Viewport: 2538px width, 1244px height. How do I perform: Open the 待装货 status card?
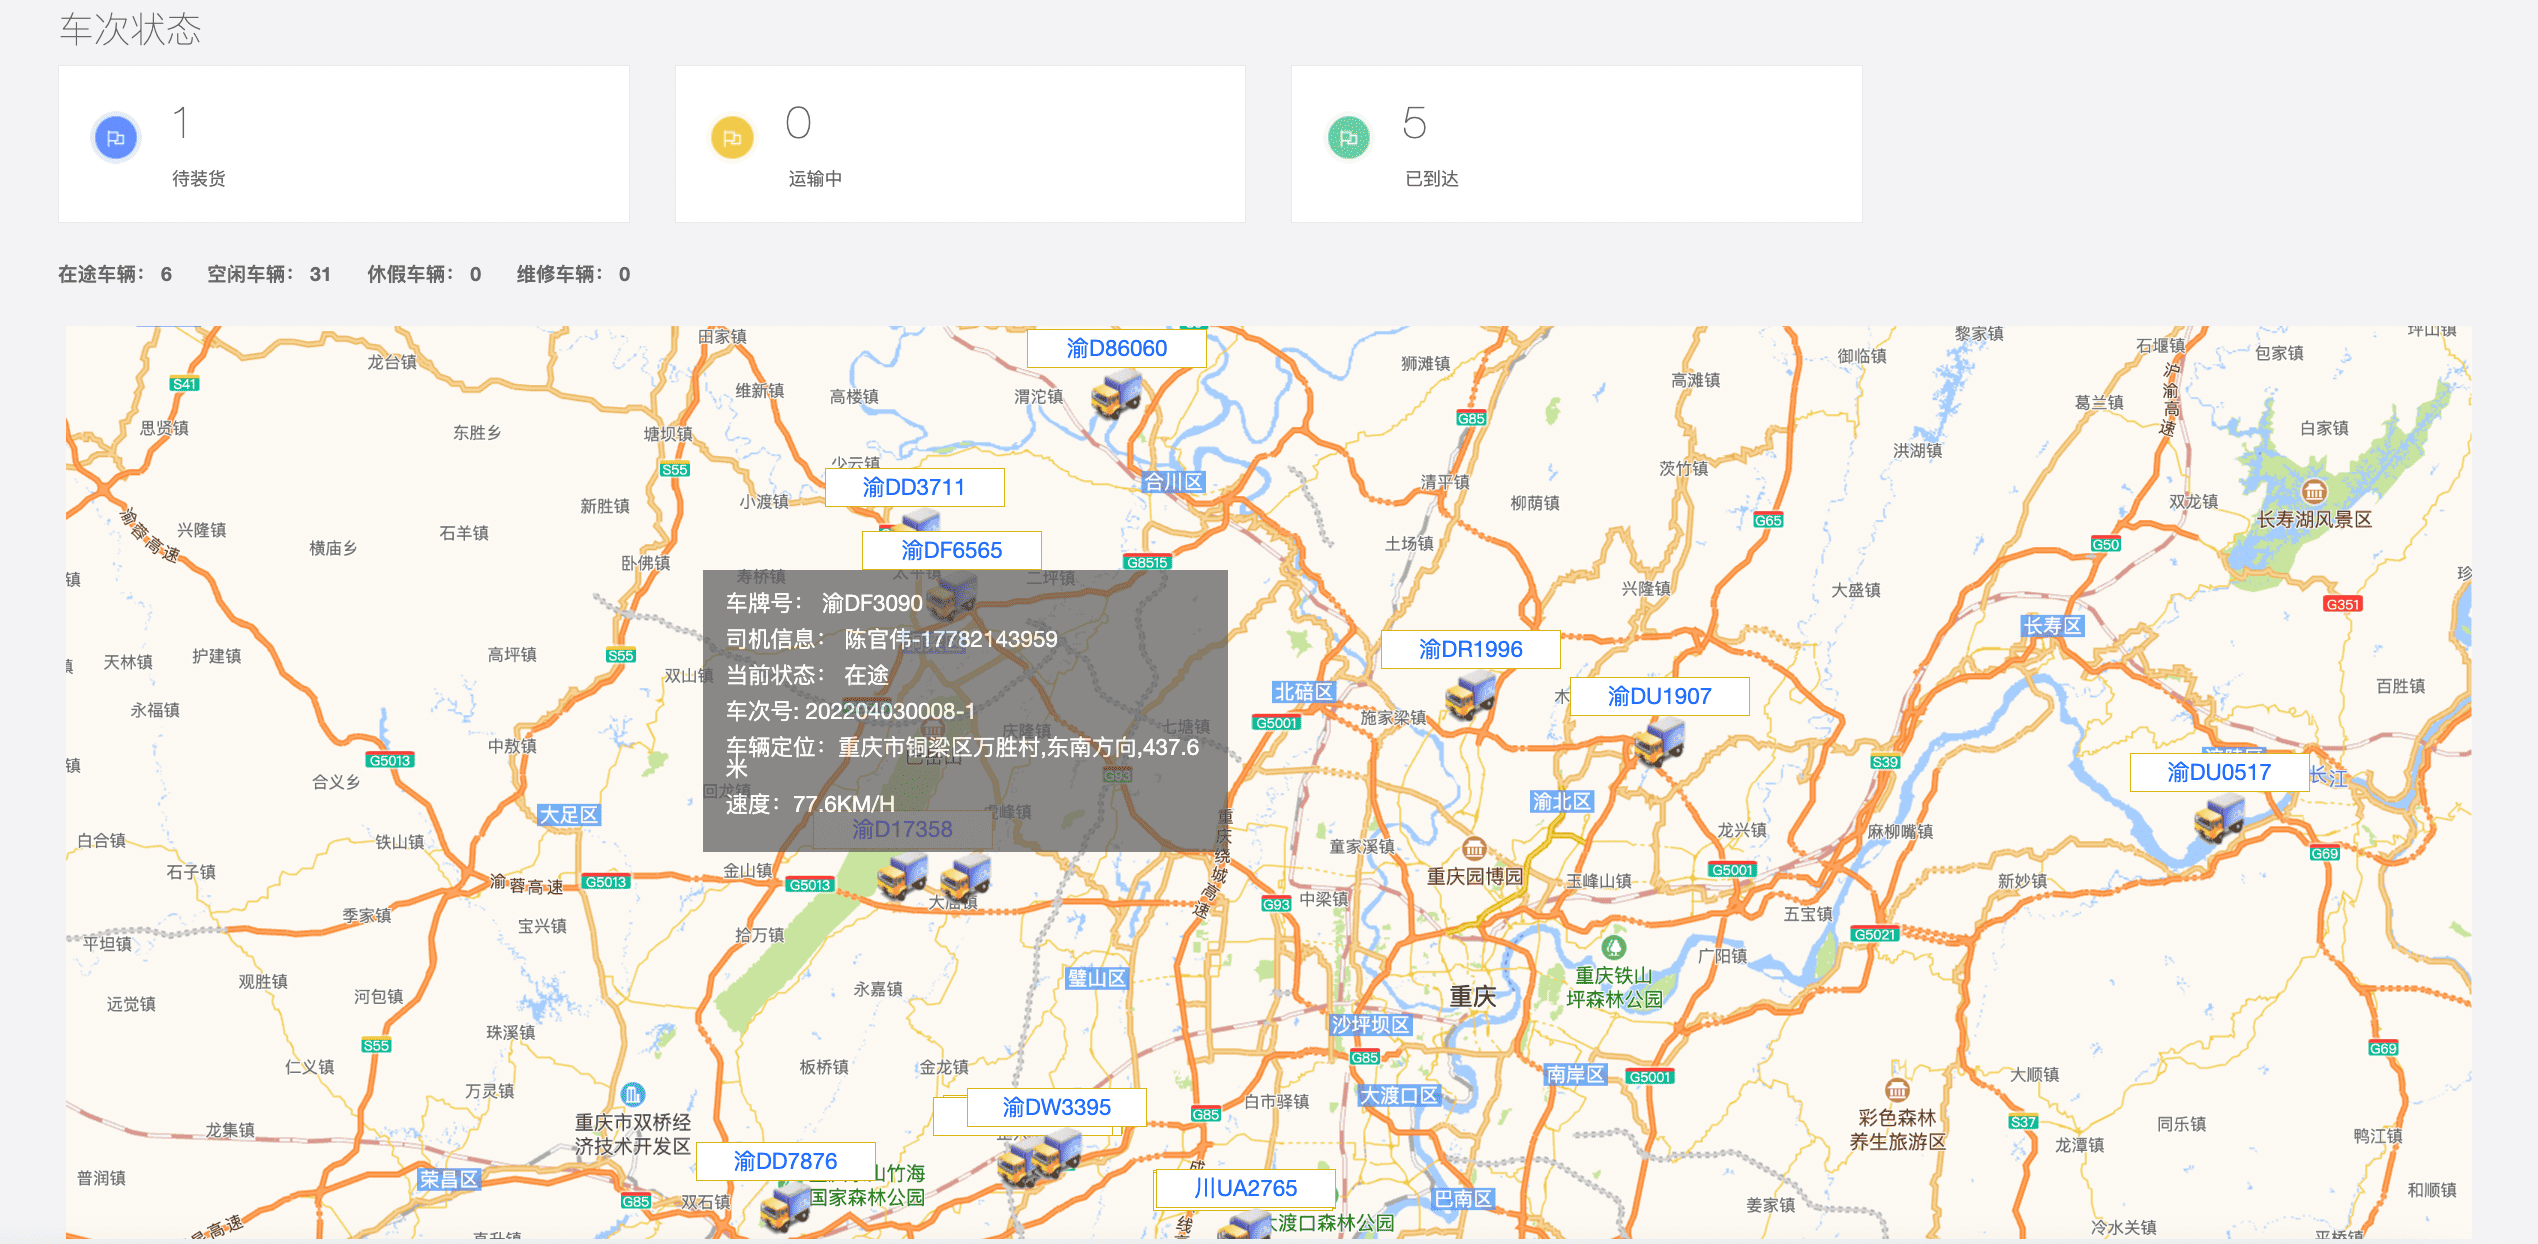coord(344,144)
